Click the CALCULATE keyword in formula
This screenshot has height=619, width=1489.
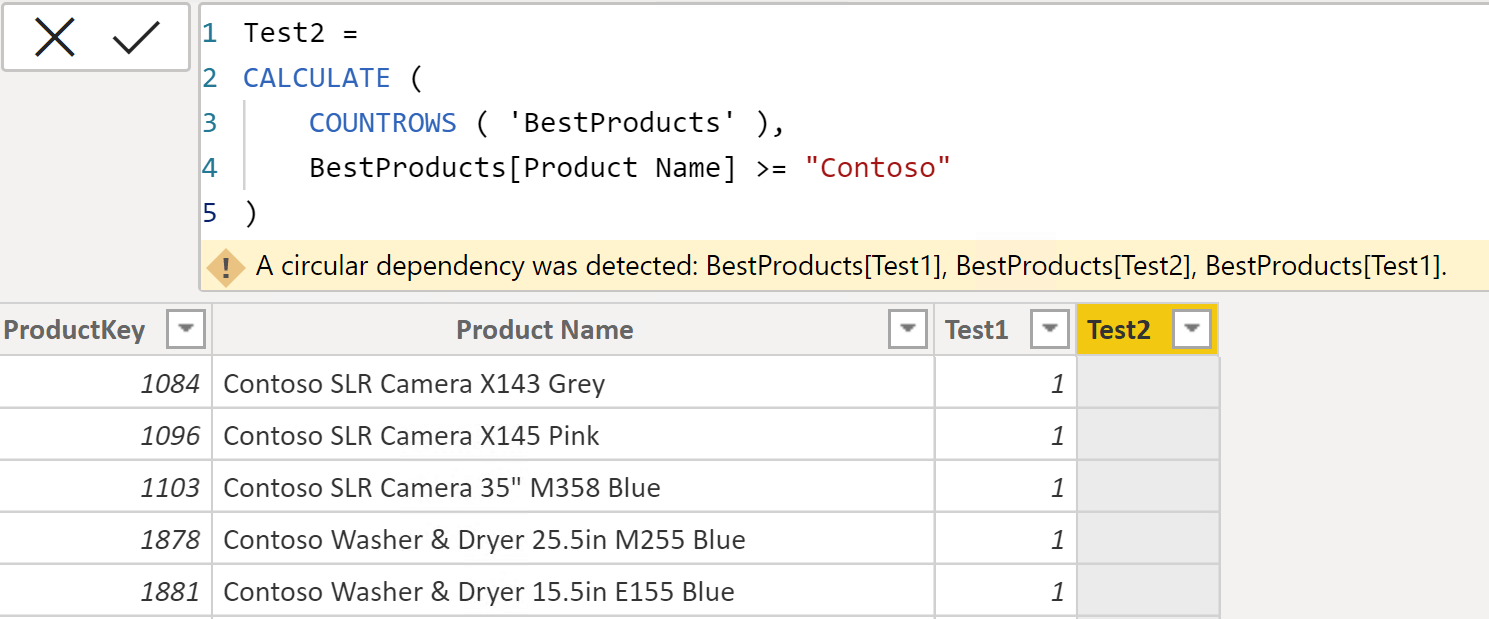317,78
